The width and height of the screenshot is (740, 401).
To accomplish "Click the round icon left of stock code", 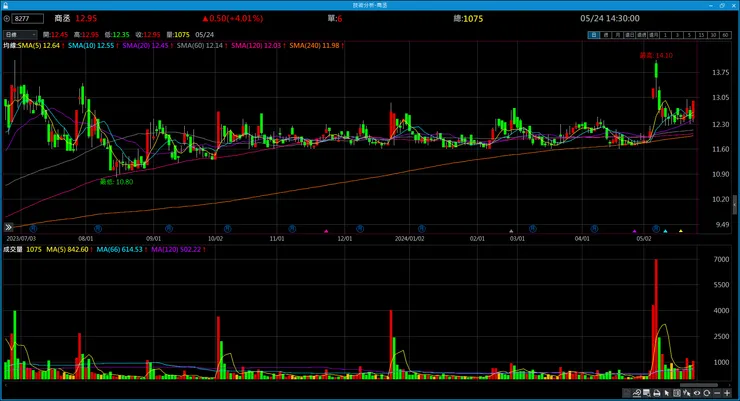I will [7, 19].
